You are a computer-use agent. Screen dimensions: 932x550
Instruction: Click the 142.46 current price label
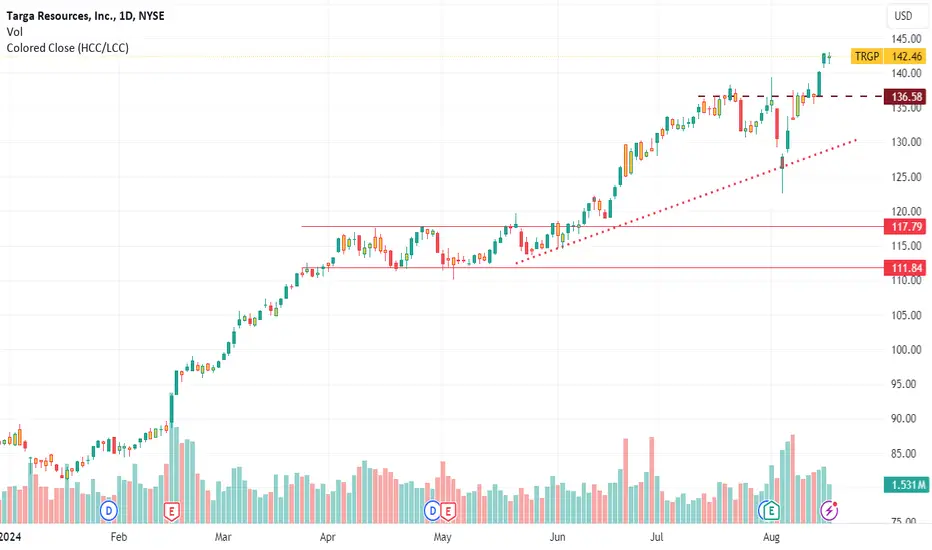(x=906, y=56)
